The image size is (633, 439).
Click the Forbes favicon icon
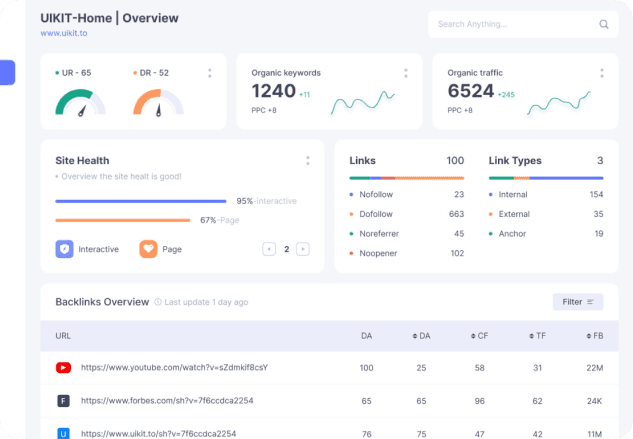[x=63, y=401]
